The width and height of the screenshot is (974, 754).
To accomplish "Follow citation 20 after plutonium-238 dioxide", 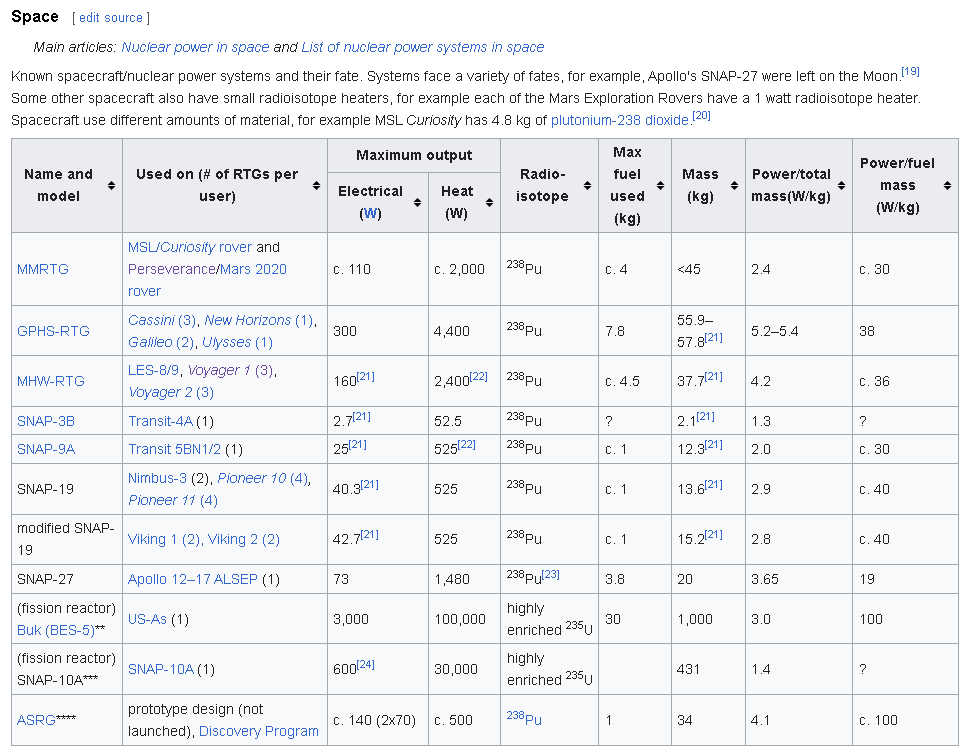I will pos(701,116).
